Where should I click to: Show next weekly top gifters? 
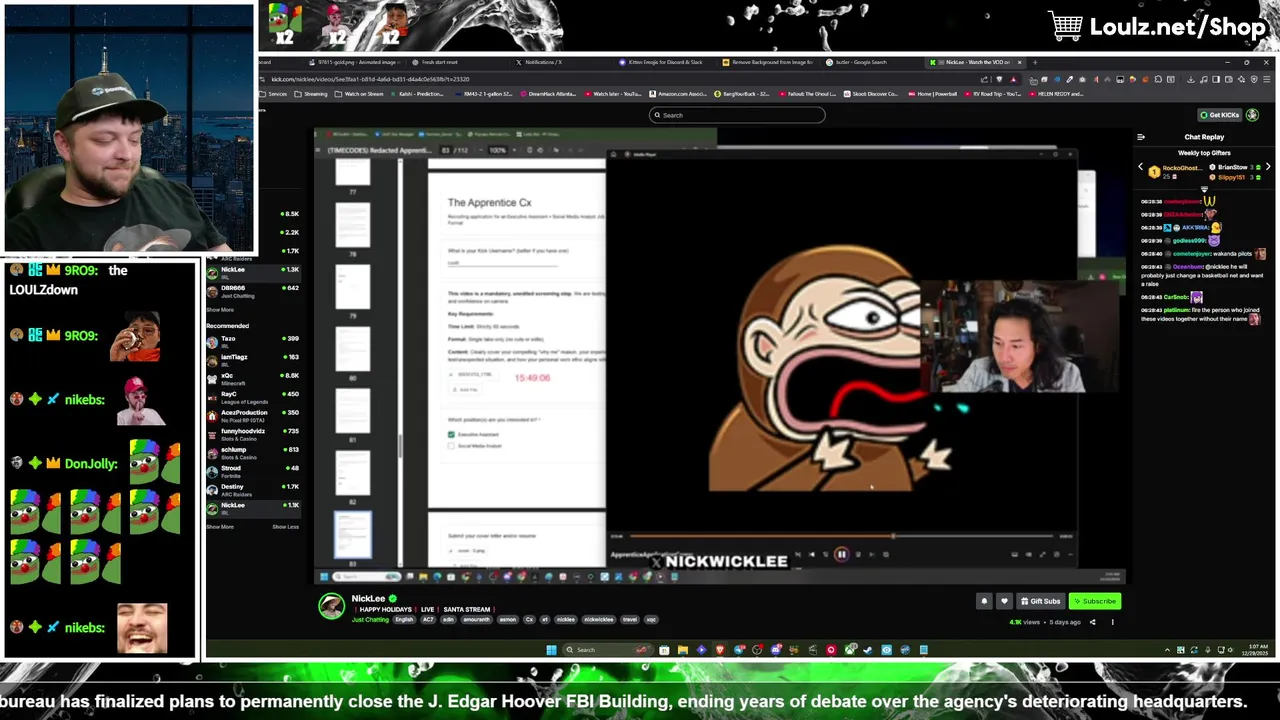pyautogui.click(x=1268, y=166)
